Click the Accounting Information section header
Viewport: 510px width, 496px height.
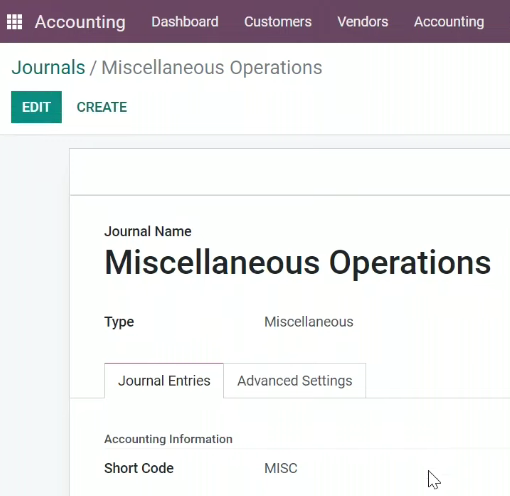tap(168, 439)
